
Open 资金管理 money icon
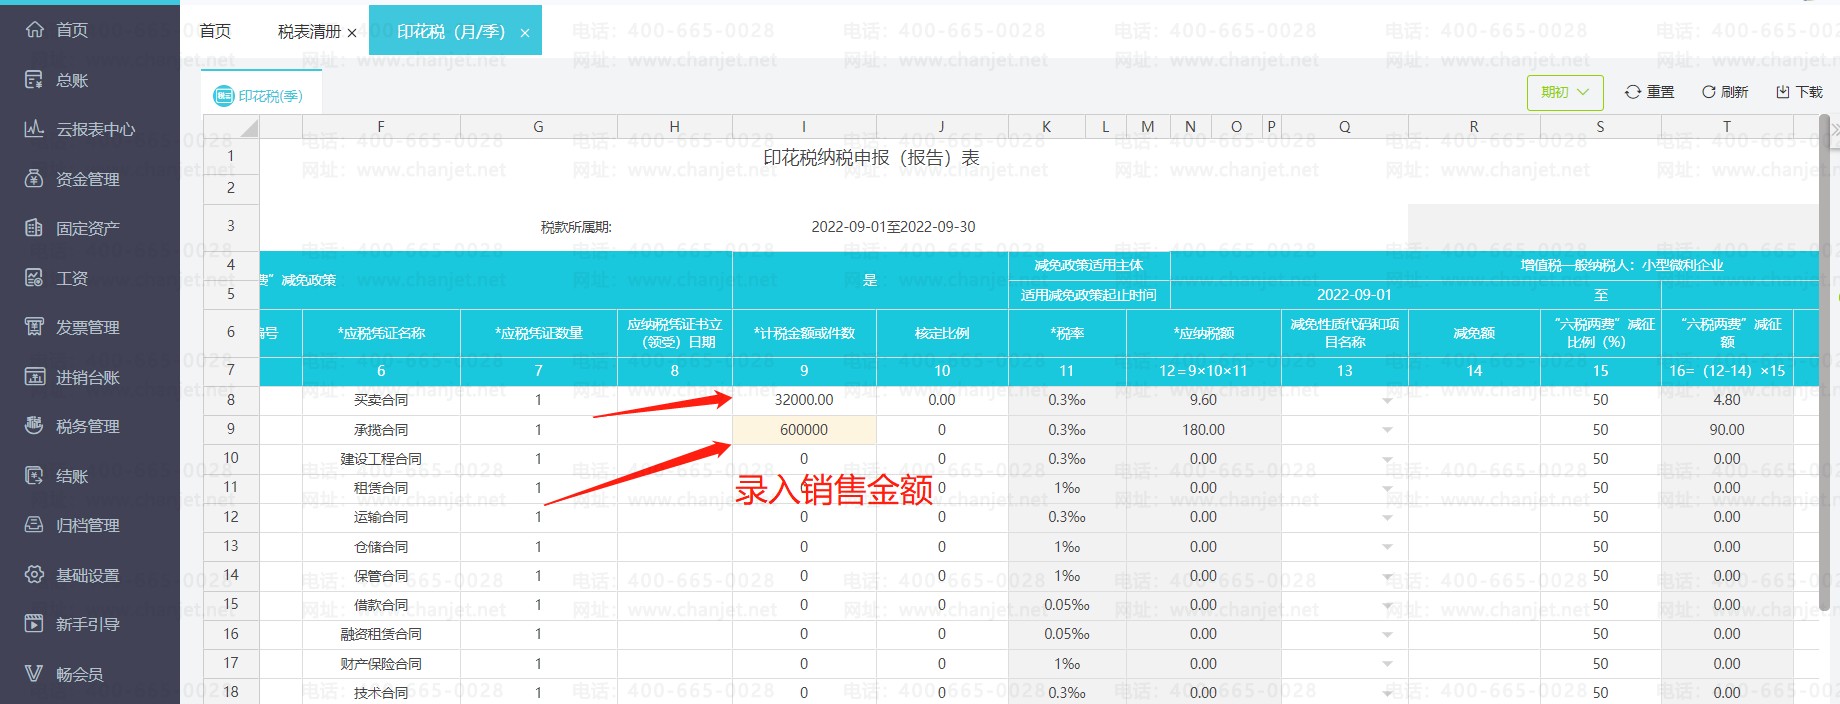[x=34, y=179]
